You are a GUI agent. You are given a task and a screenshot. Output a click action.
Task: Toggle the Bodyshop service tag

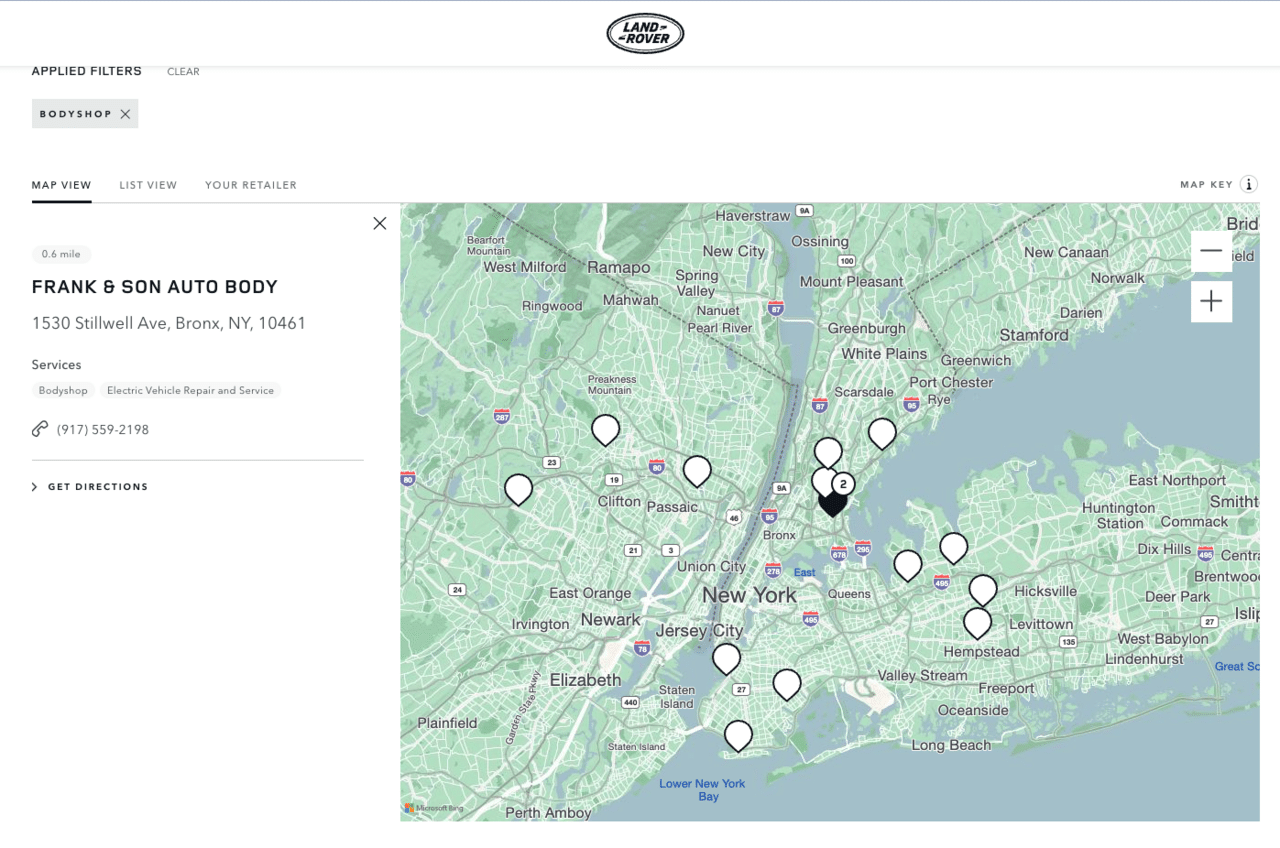63,390
